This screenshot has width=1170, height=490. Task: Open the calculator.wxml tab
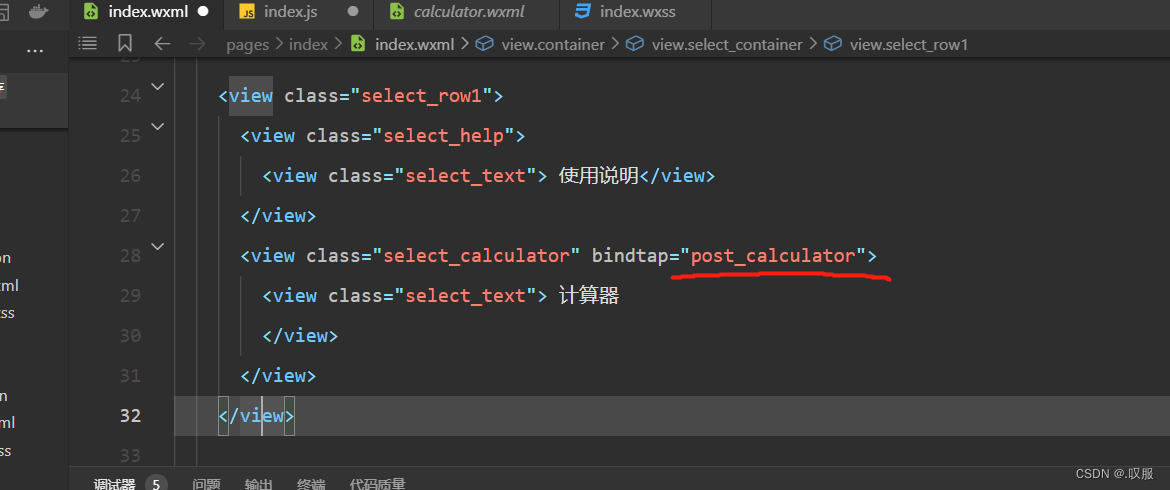466,12
